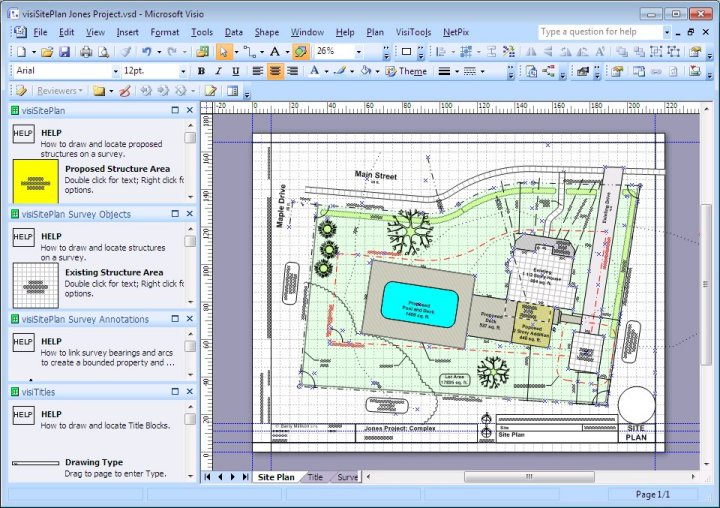The height and width of the screenshot is (508, 720).
Task: Open the Shape menu
Action: coord(267,32)
